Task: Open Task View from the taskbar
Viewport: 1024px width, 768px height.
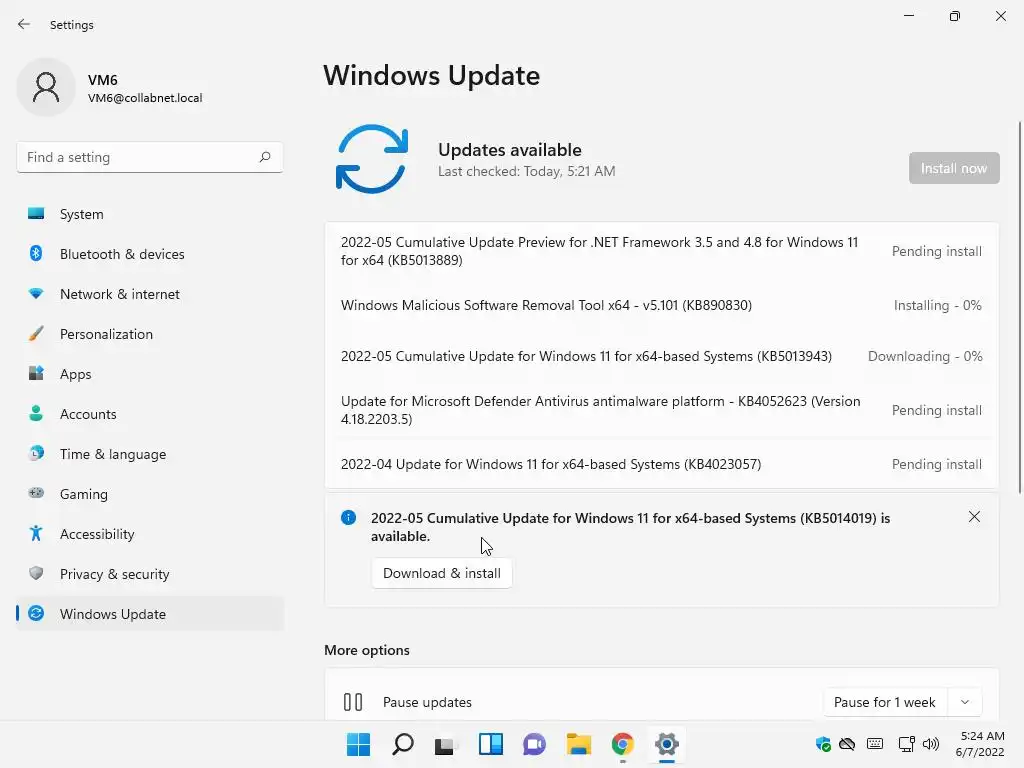Action: click(446, 744)
